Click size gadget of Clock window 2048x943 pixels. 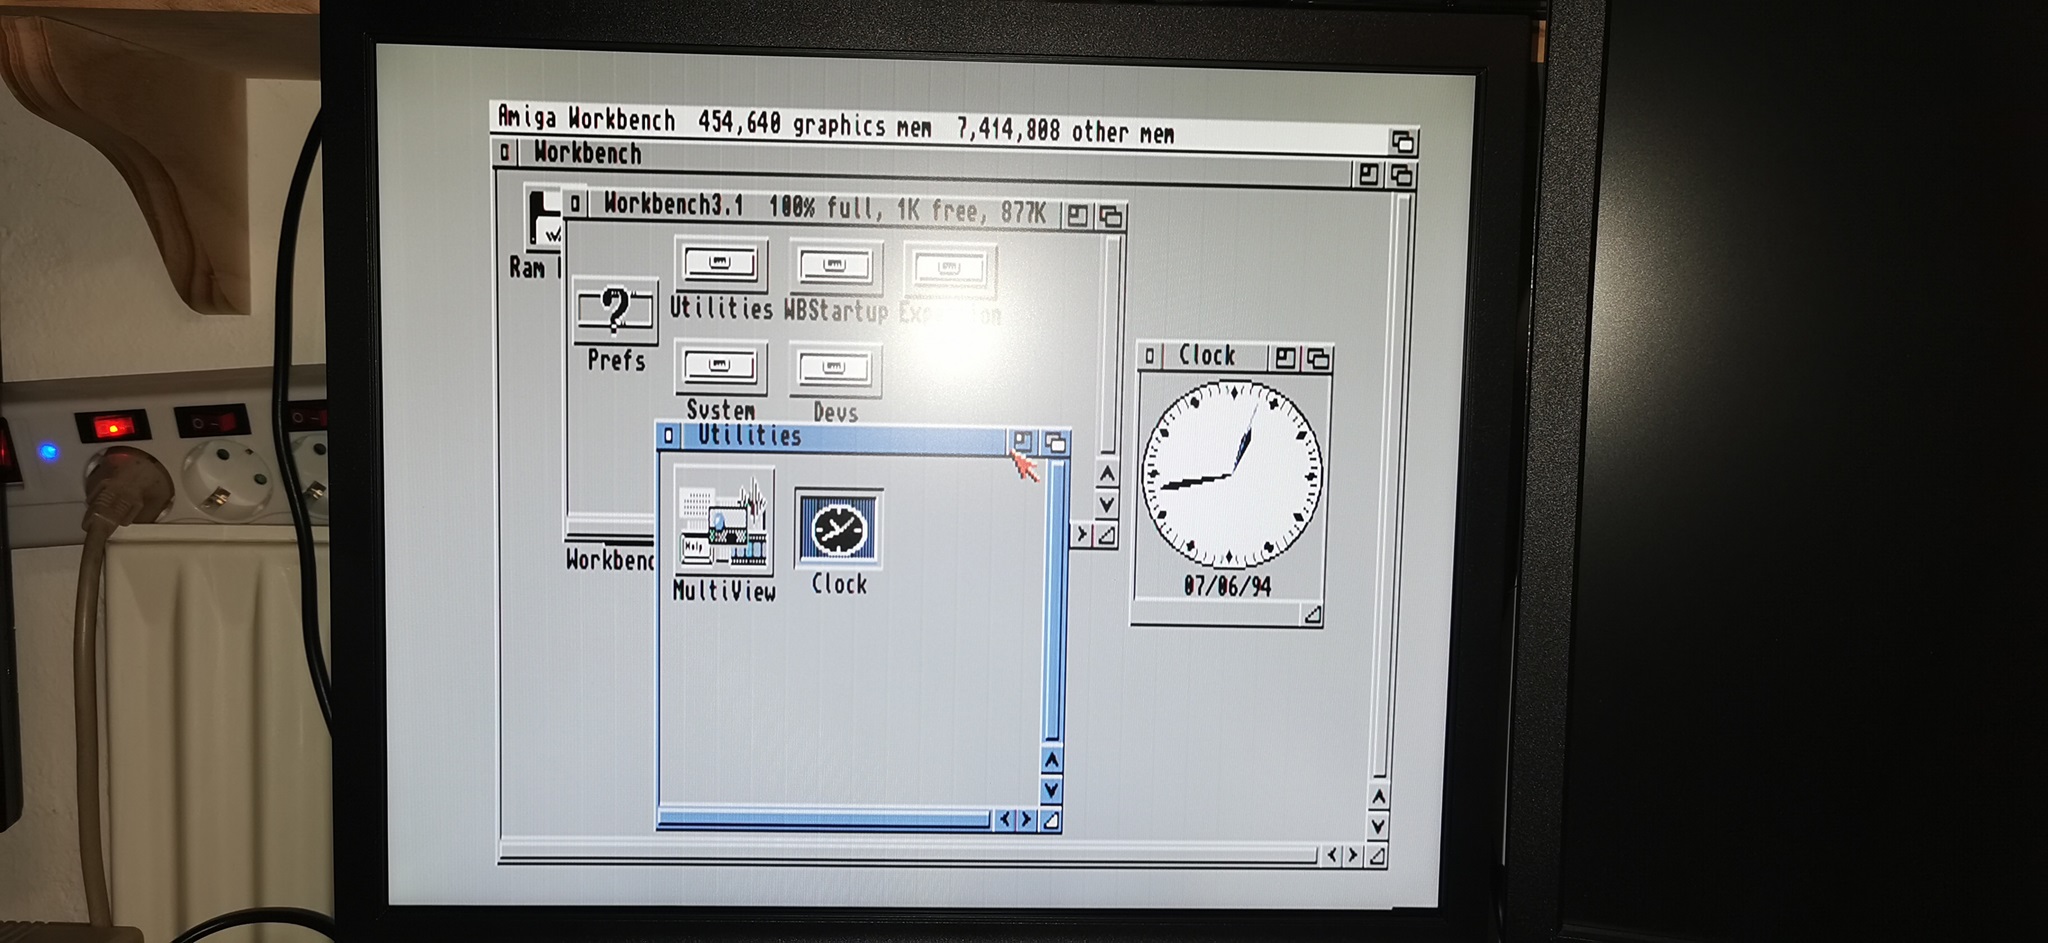pyautogui.click(x=1312, y=615)
